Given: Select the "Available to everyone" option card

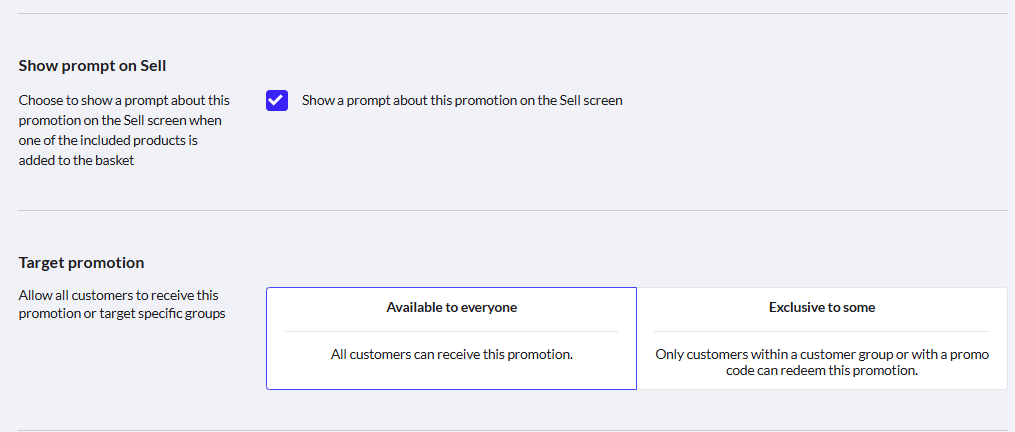Looking at the screenshot, I should point(451,338).
